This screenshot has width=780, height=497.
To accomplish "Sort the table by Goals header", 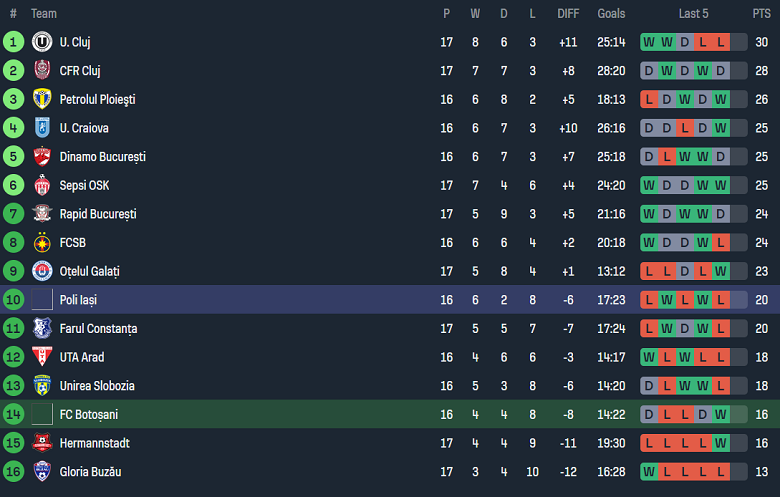I will click(611, 14).
